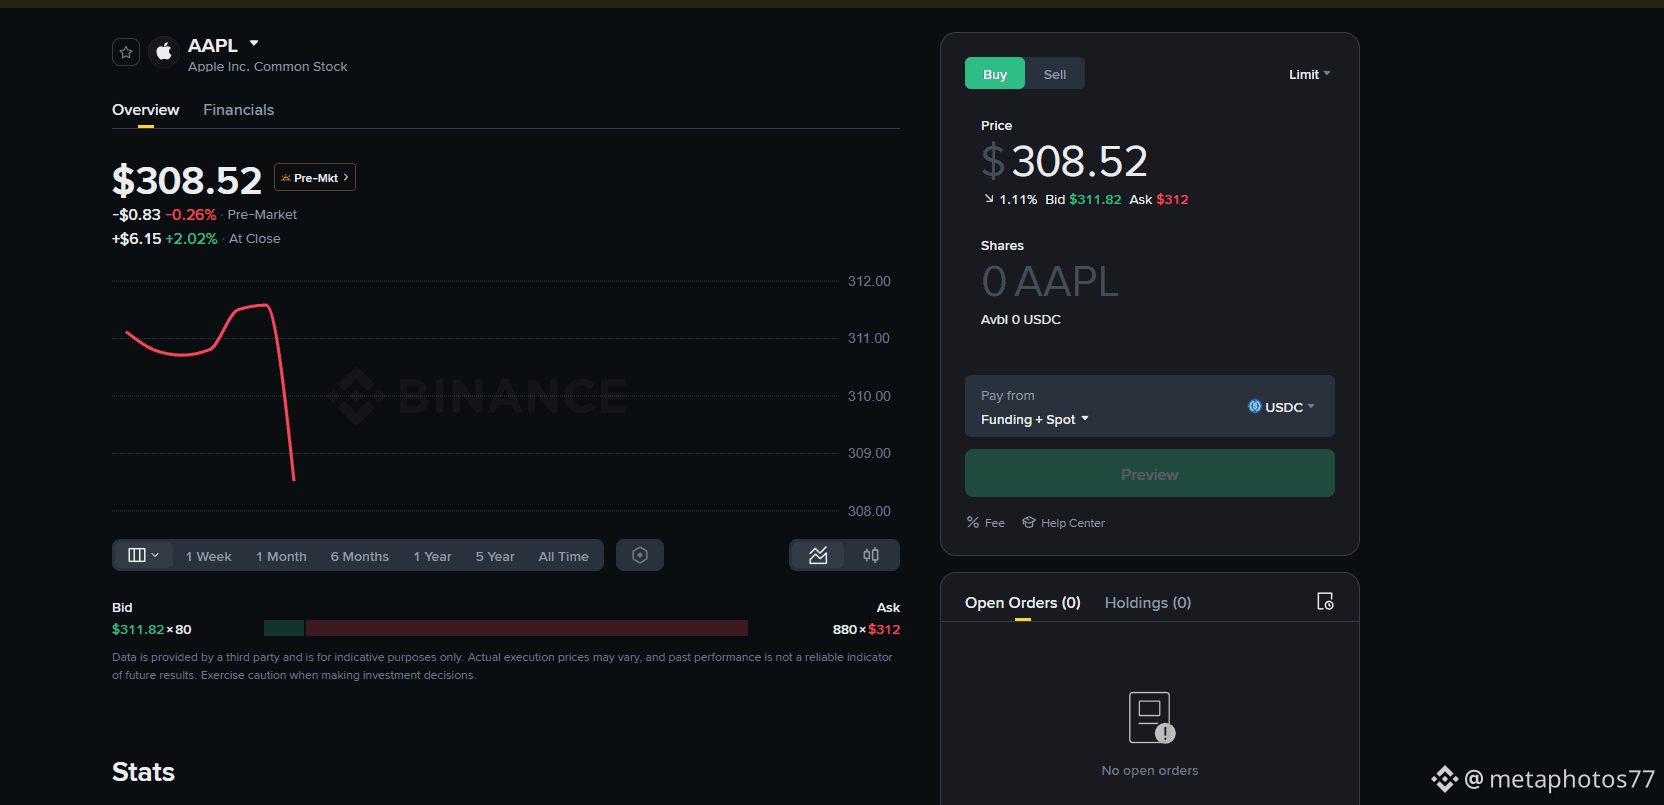Click the hexagon icon beside time ranges

click(640, 555)
